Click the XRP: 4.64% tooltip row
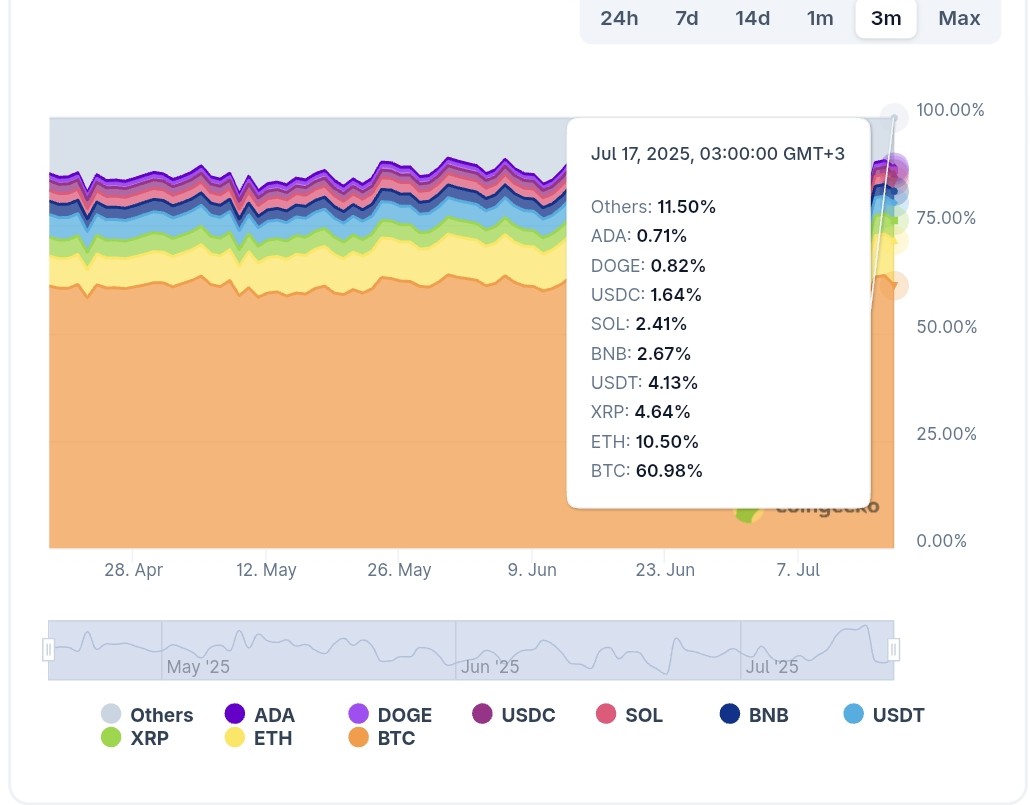Image resolution: width=1030 pixels, height=805 pixels. click(640, 411)
